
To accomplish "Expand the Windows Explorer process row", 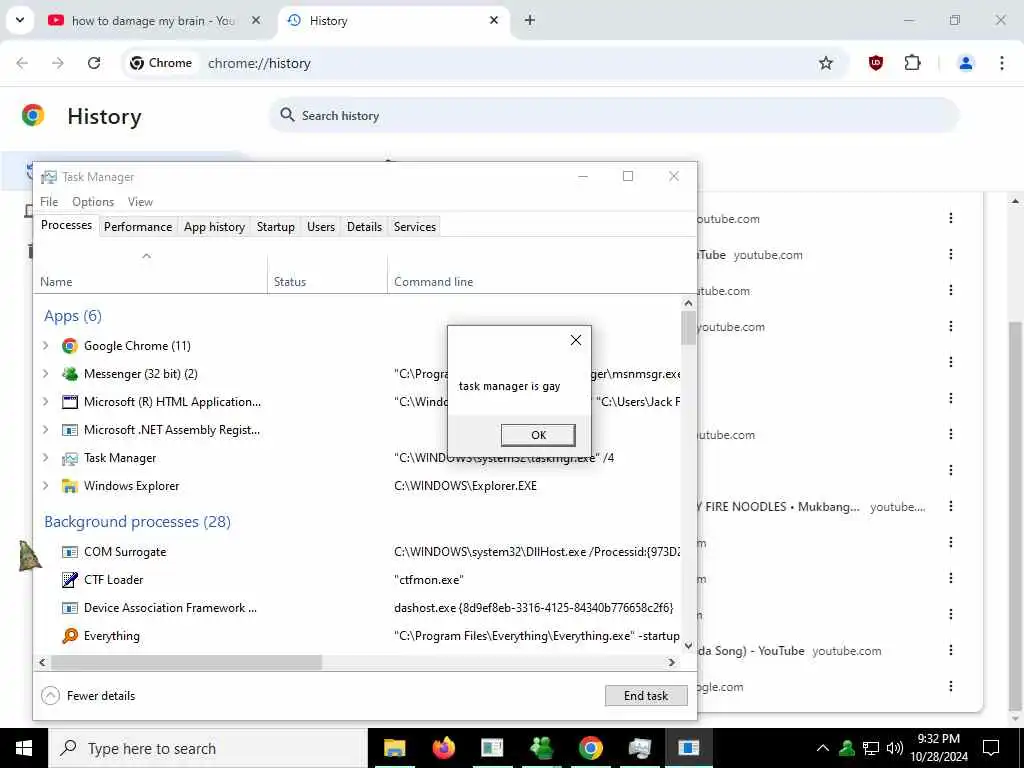I will tap(45, 486).
